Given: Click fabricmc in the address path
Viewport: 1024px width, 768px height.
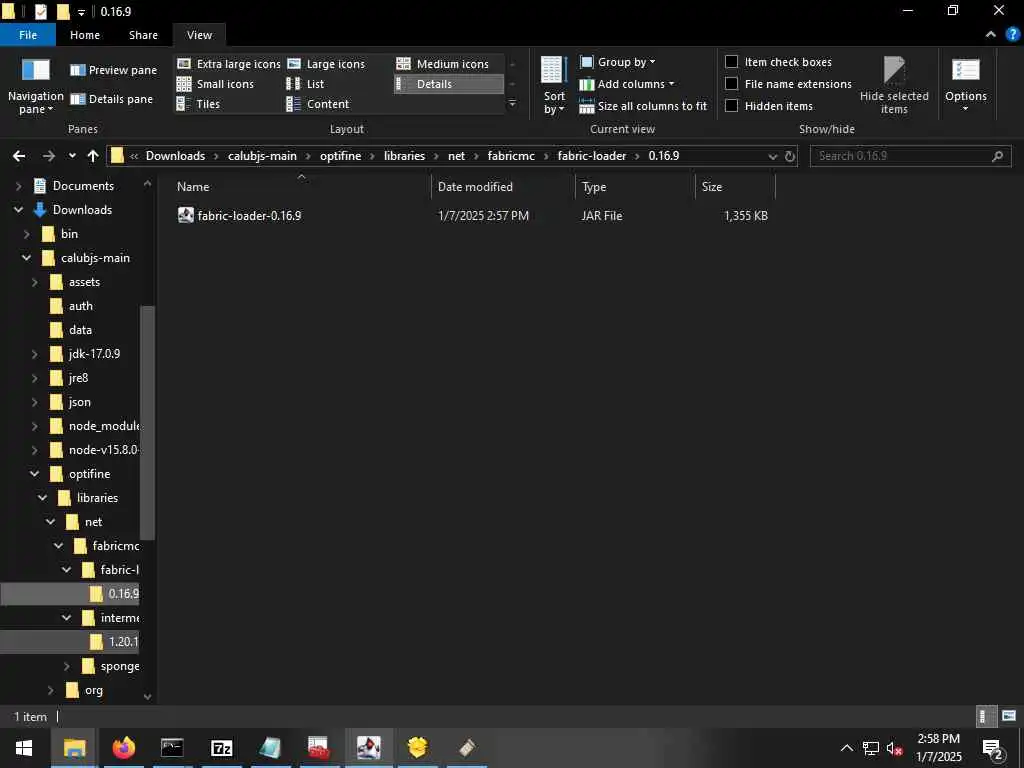Looking at the screenshot, I should pyautogui.click(x=511, y=156).
